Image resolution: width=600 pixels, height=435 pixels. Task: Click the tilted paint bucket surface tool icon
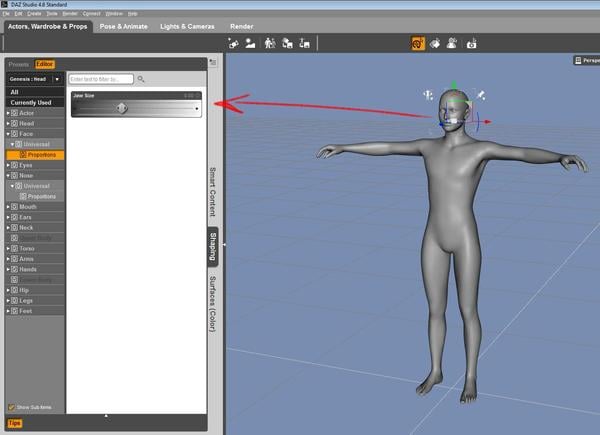(x=435, y=44)
